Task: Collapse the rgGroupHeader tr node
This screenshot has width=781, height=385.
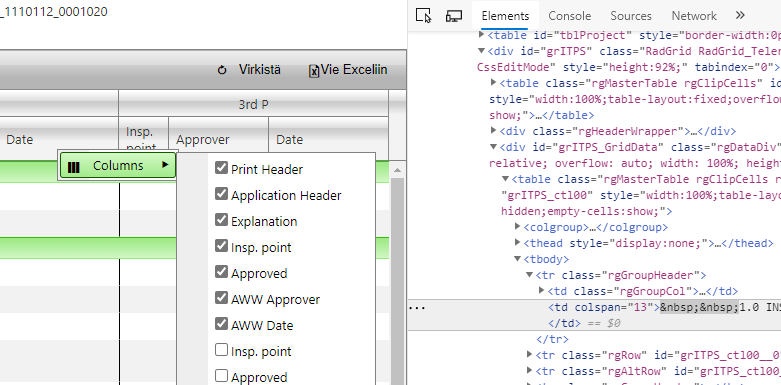Action: [x=529, y=275]
